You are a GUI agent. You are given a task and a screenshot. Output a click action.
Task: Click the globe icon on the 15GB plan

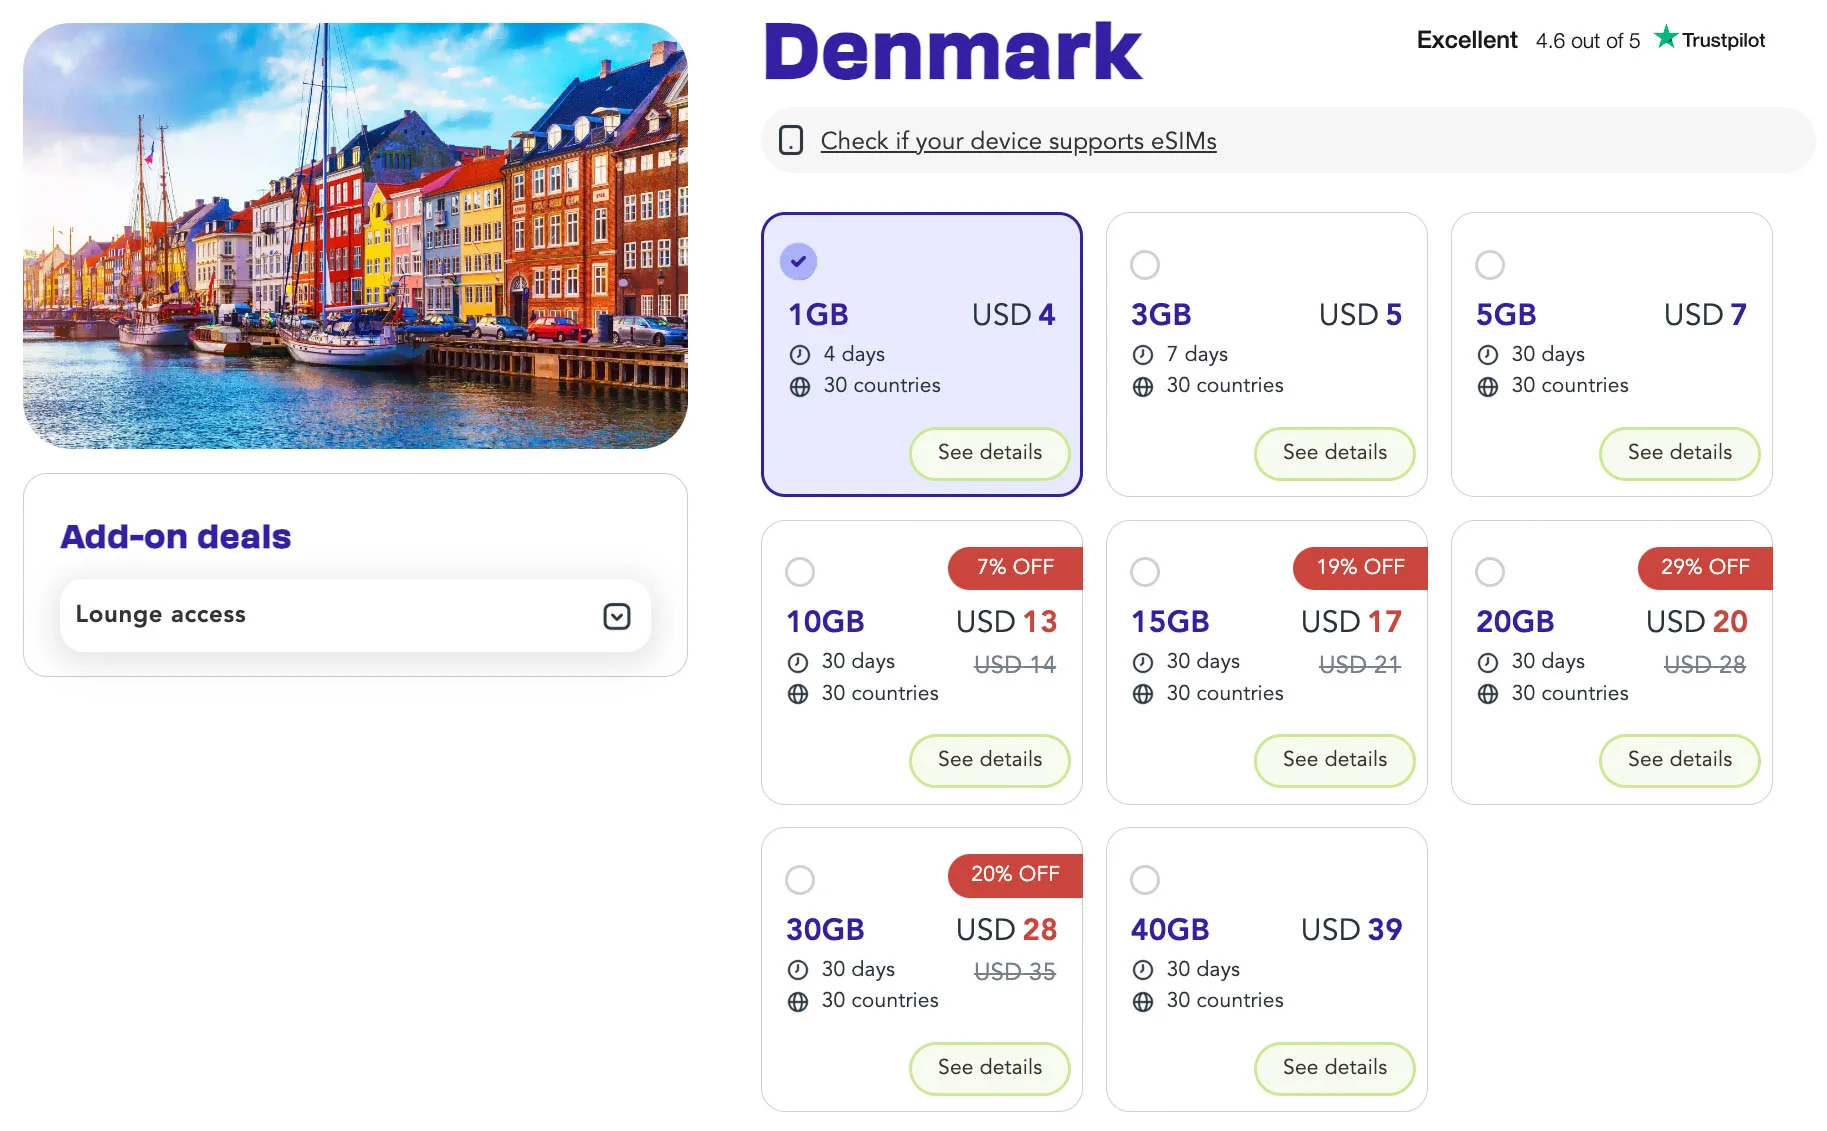coord(1142,694)
